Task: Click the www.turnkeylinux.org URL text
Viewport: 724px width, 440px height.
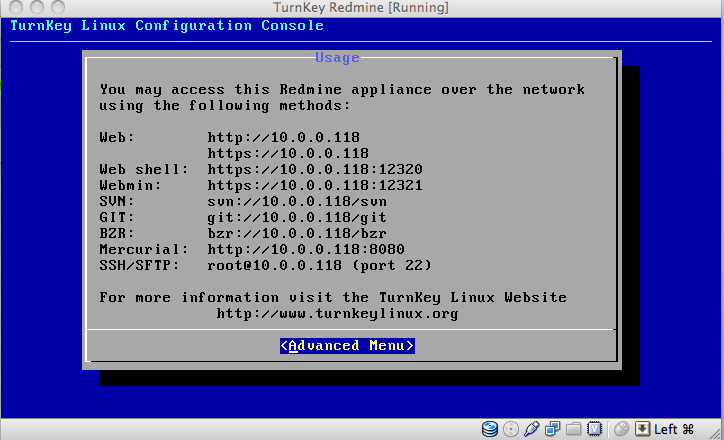Action: pyautogui.click(x=338, y=313)
